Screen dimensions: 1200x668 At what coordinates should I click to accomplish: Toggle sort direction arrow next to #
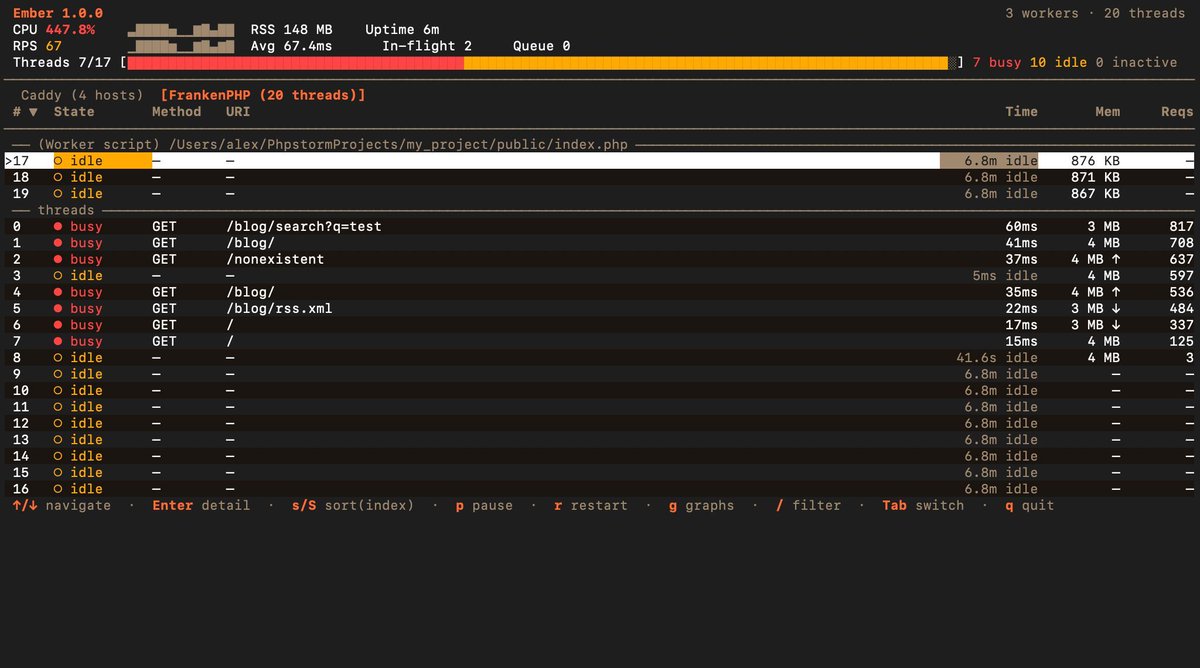click(33, 112)
